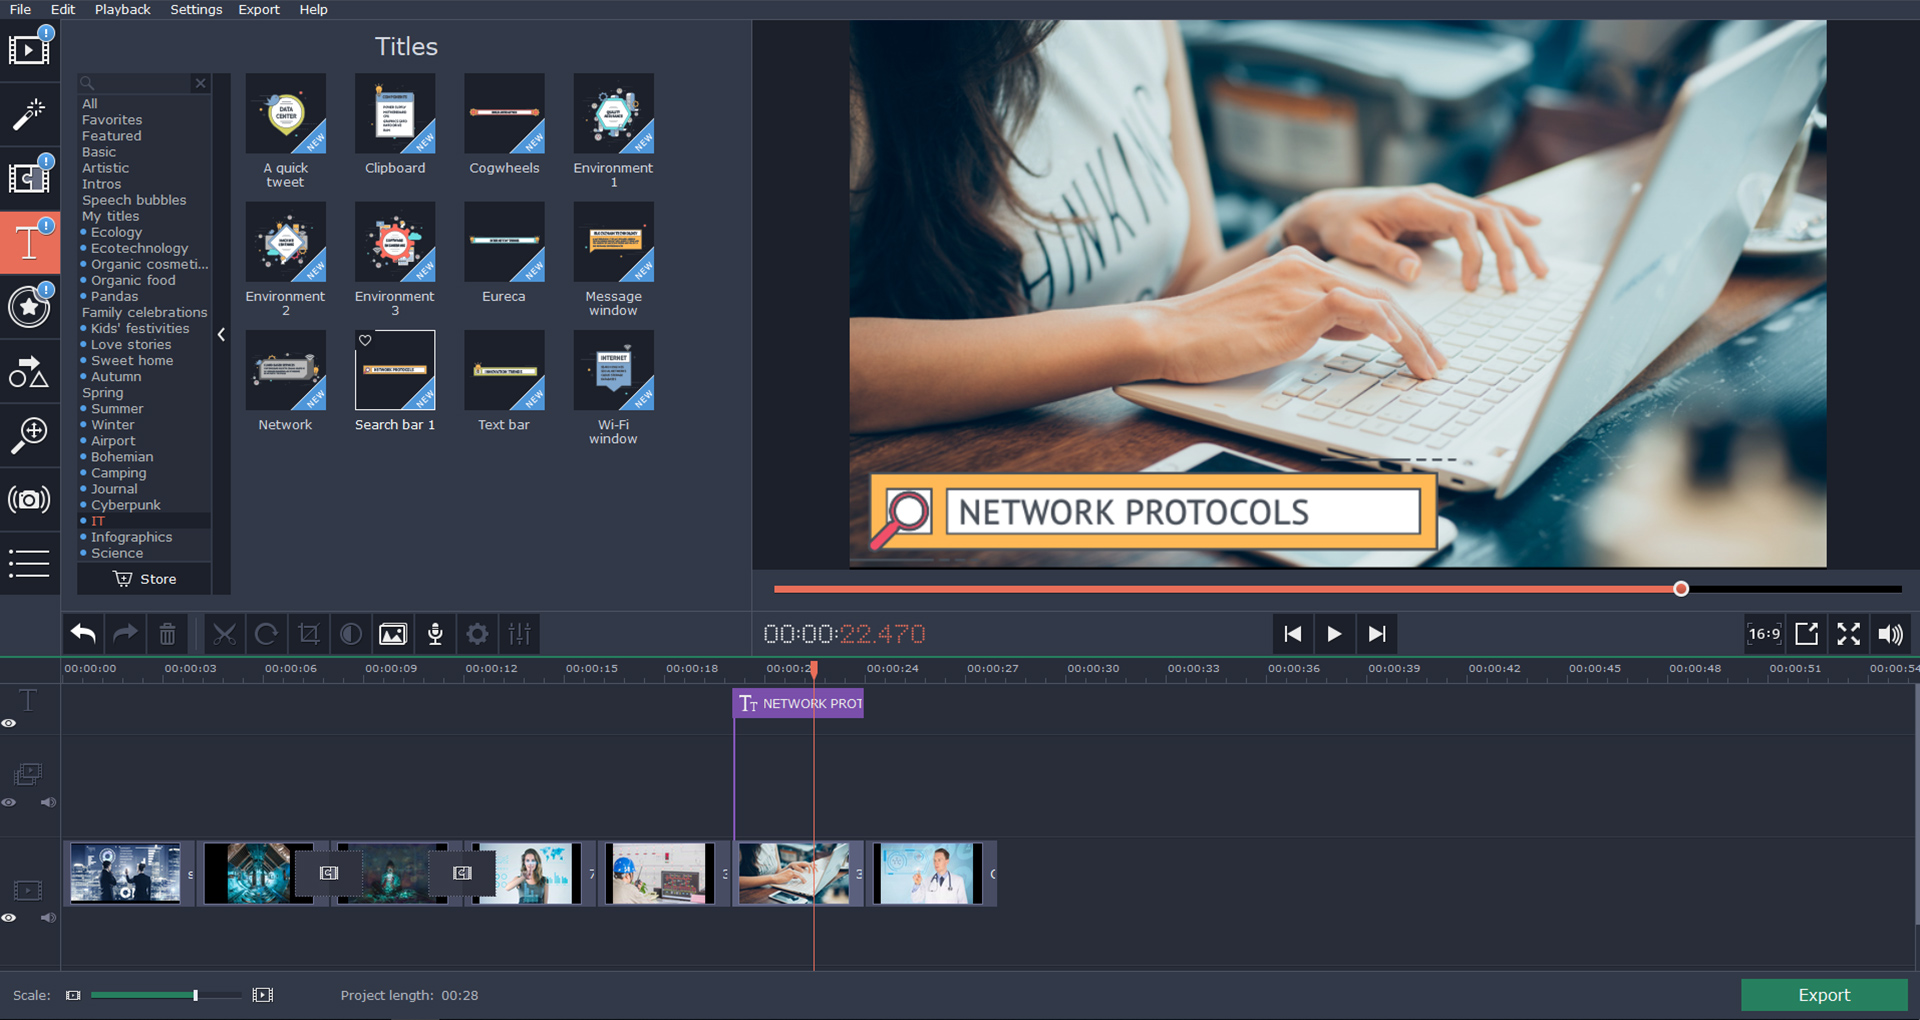Toggle visibility of the video track
Viewport: 1920px width, 1020px height.
10,918
